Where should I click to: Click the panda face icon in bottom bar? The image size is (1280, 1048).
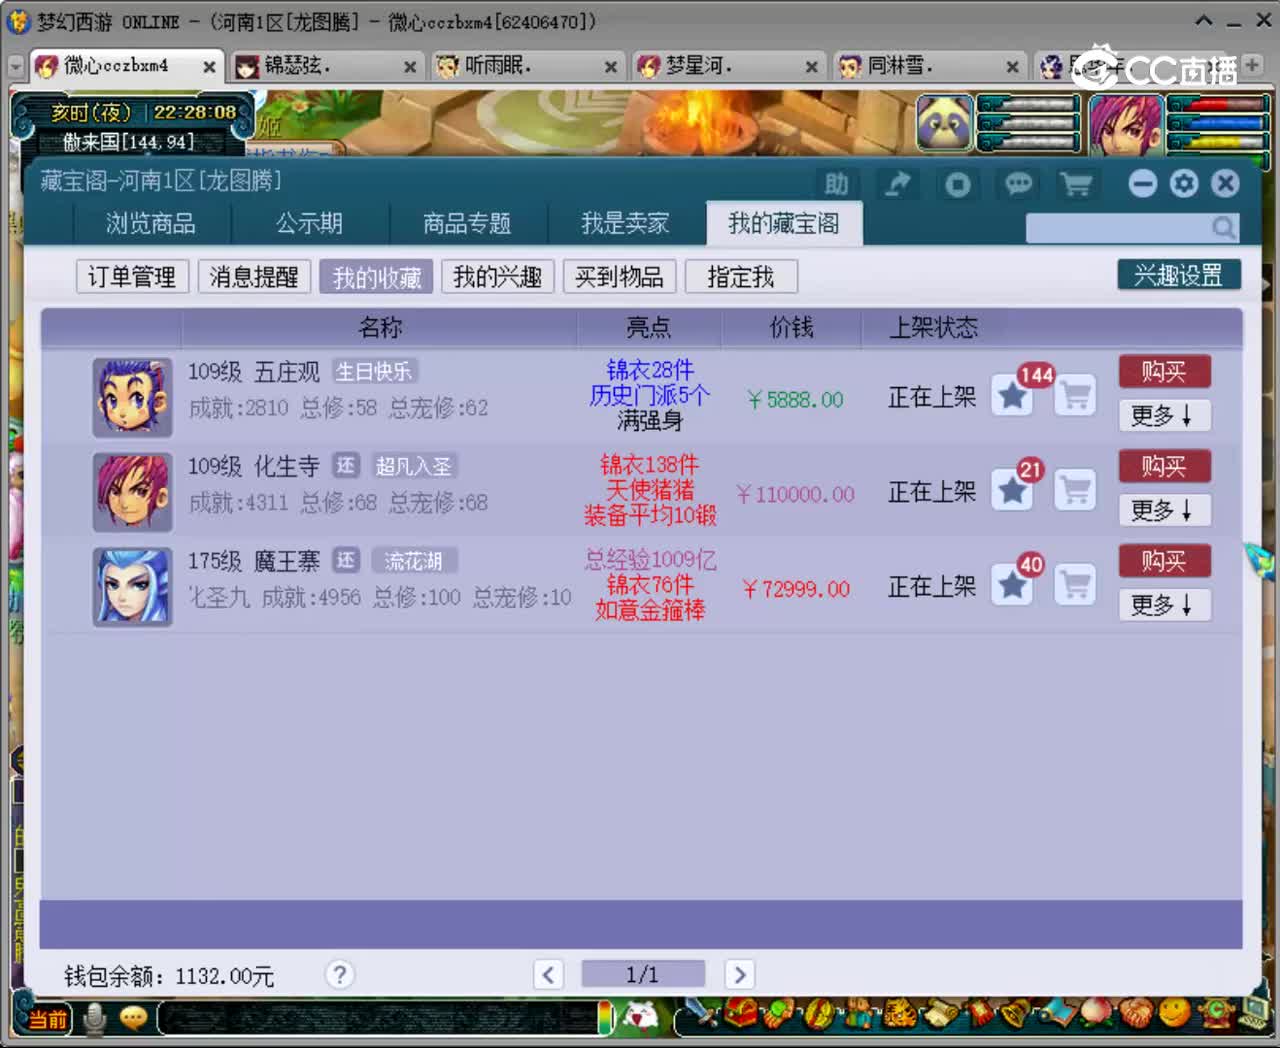(x=641, y=1017)
